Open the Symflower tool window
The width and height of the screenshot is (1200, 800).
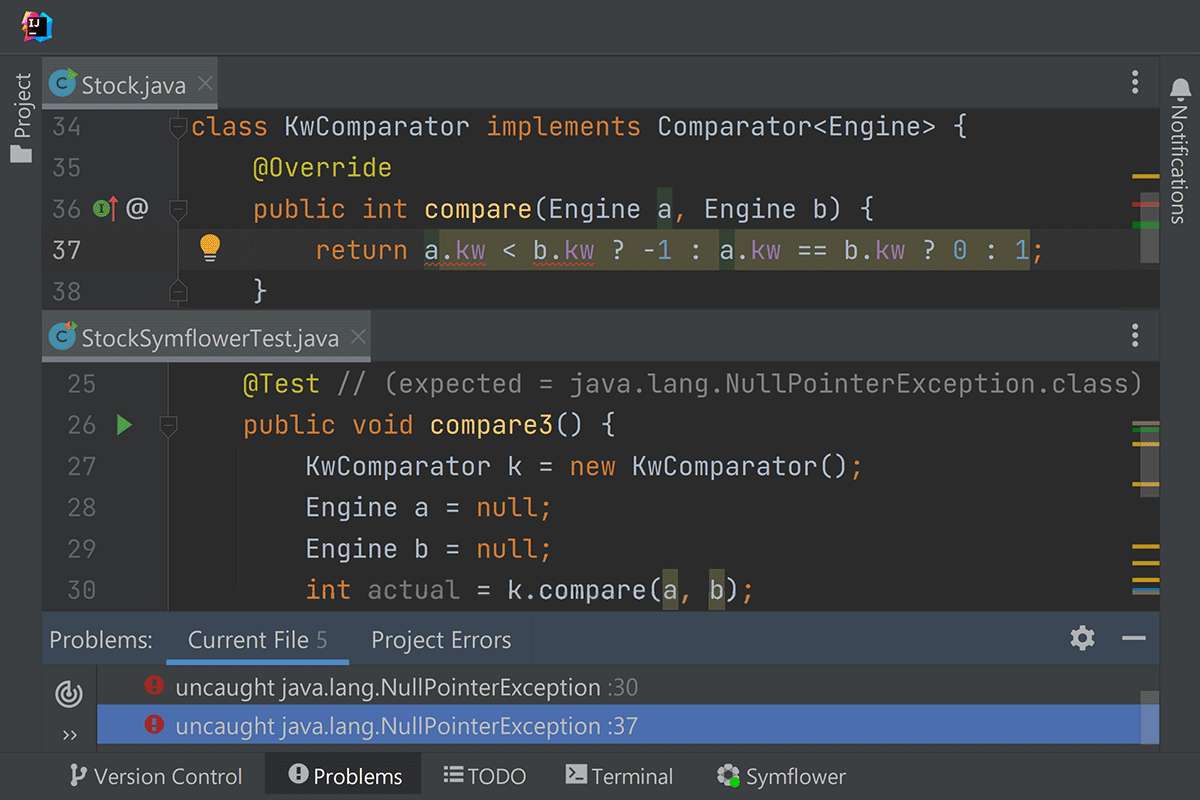tap(784, 774)
